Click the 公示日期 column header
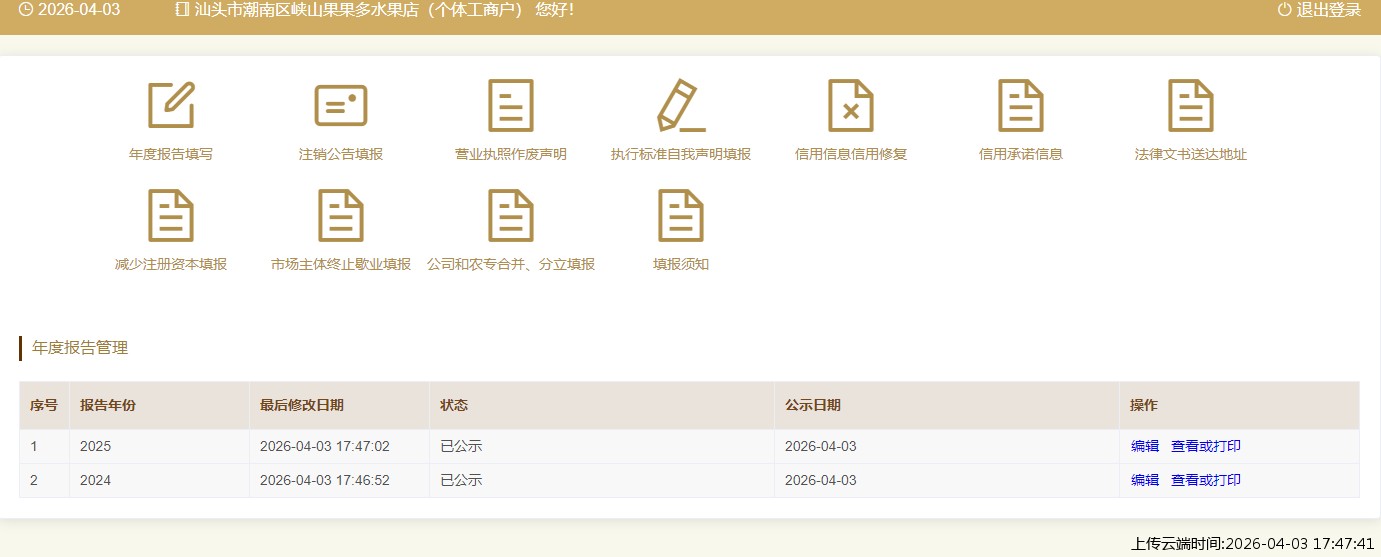Image resolution: width=1381 pixels, height=557 pixels. point(813,405)
